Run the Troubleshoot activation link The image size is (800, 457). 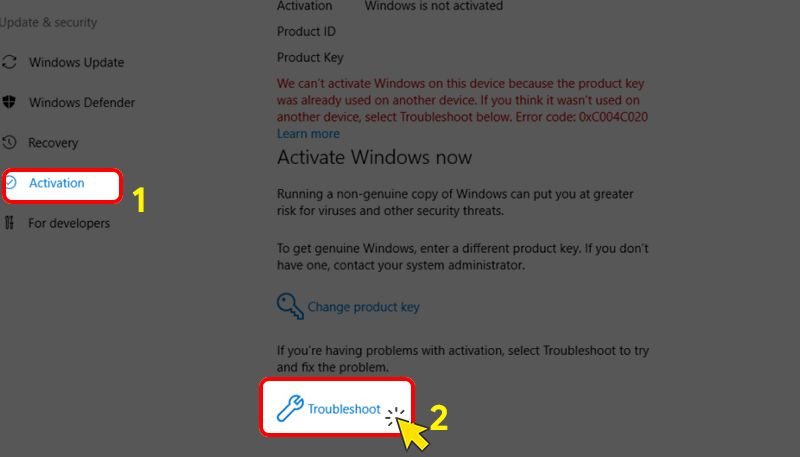point(344,409)
